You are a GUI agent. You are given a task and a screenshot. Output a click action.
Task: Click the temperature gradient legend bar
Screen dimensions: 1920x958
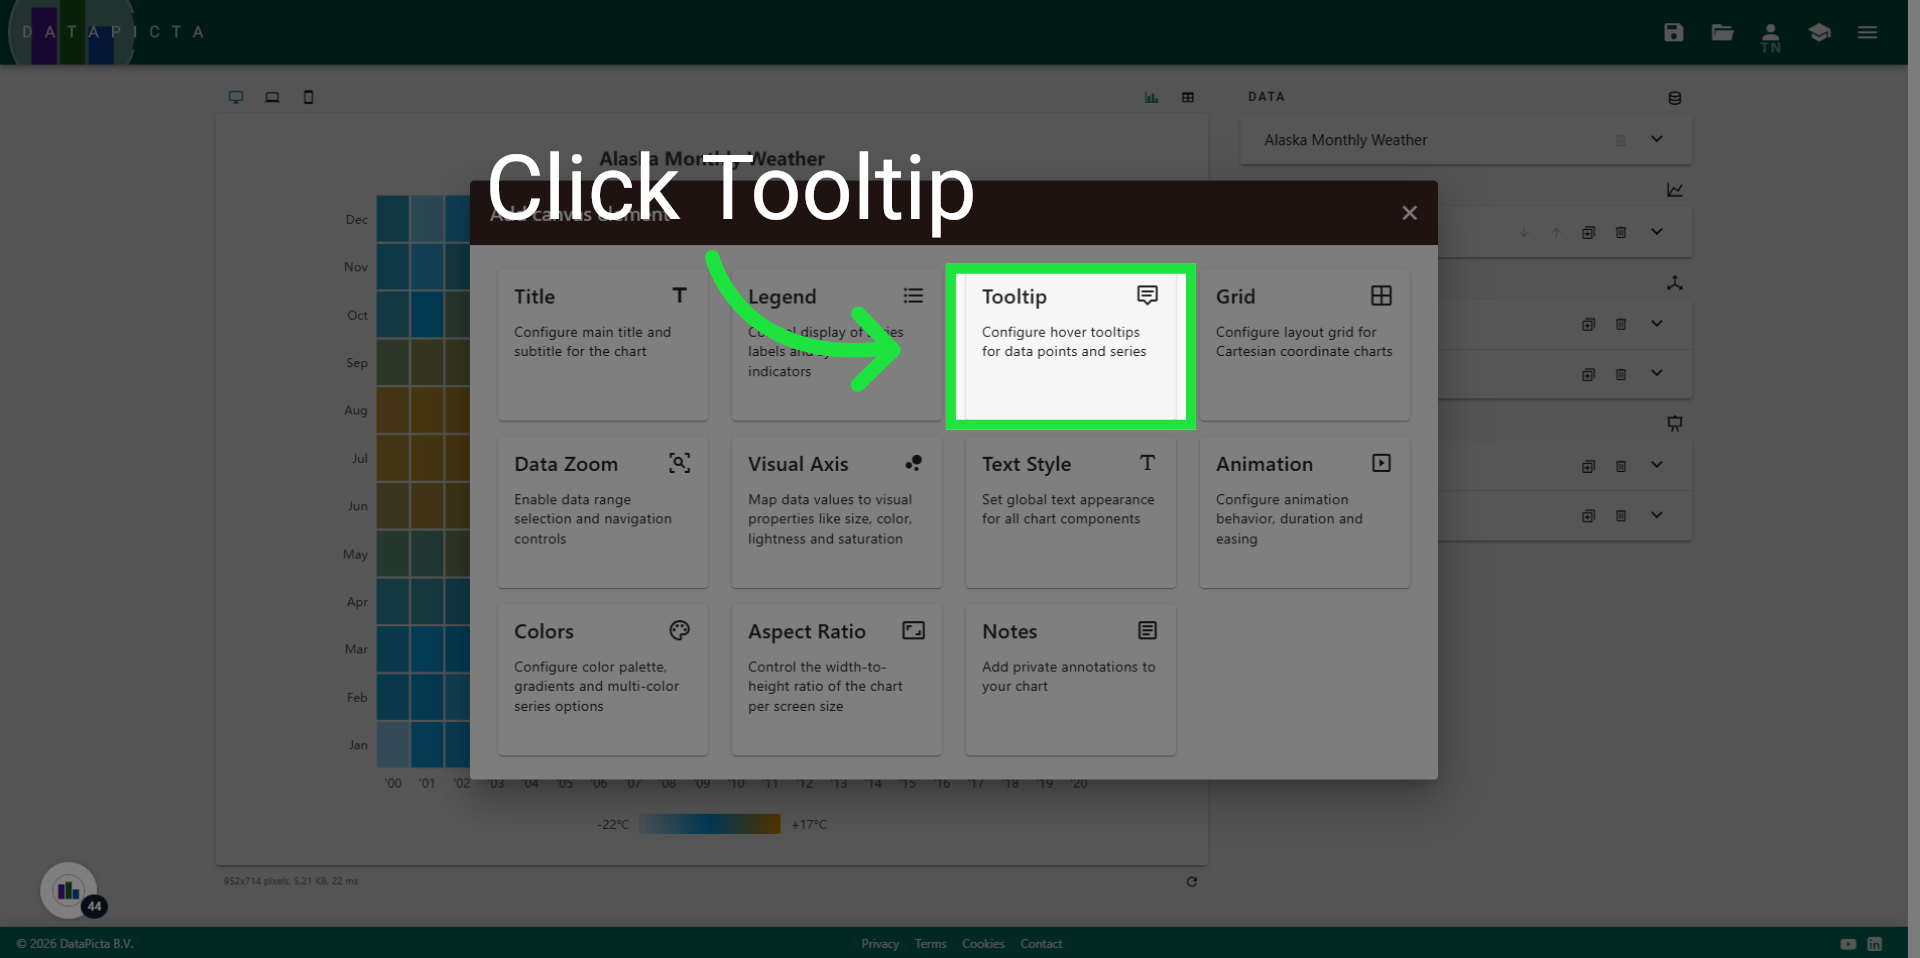coord(710,824)
